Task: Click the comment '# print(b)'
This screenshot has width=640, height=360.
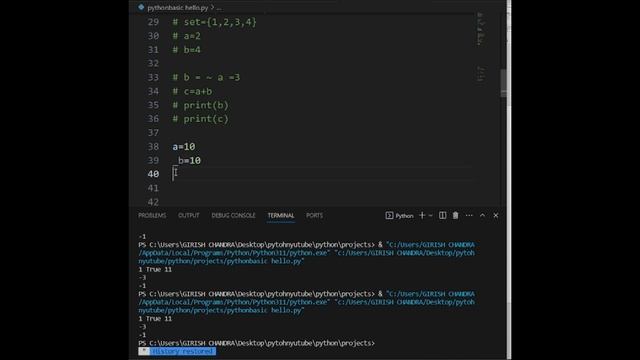Action: [x=200, y=105]
